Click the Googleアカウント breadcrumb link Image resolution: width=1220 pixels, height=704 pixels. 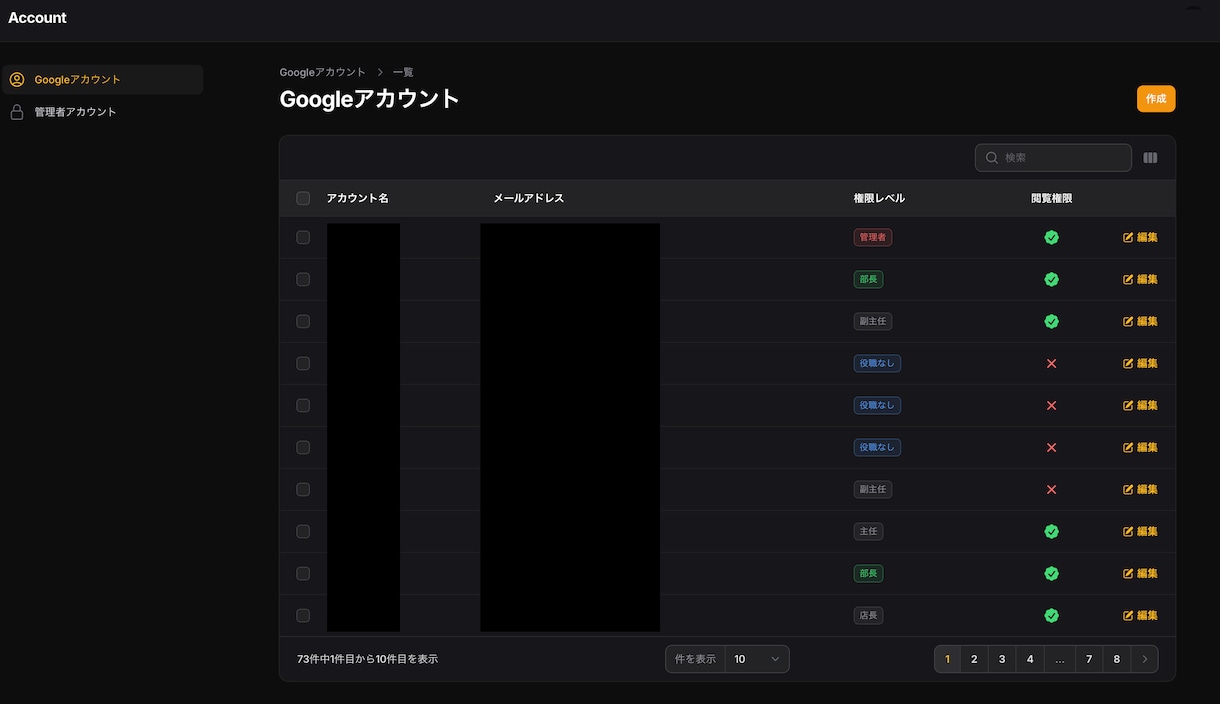[x=323, y=72]
